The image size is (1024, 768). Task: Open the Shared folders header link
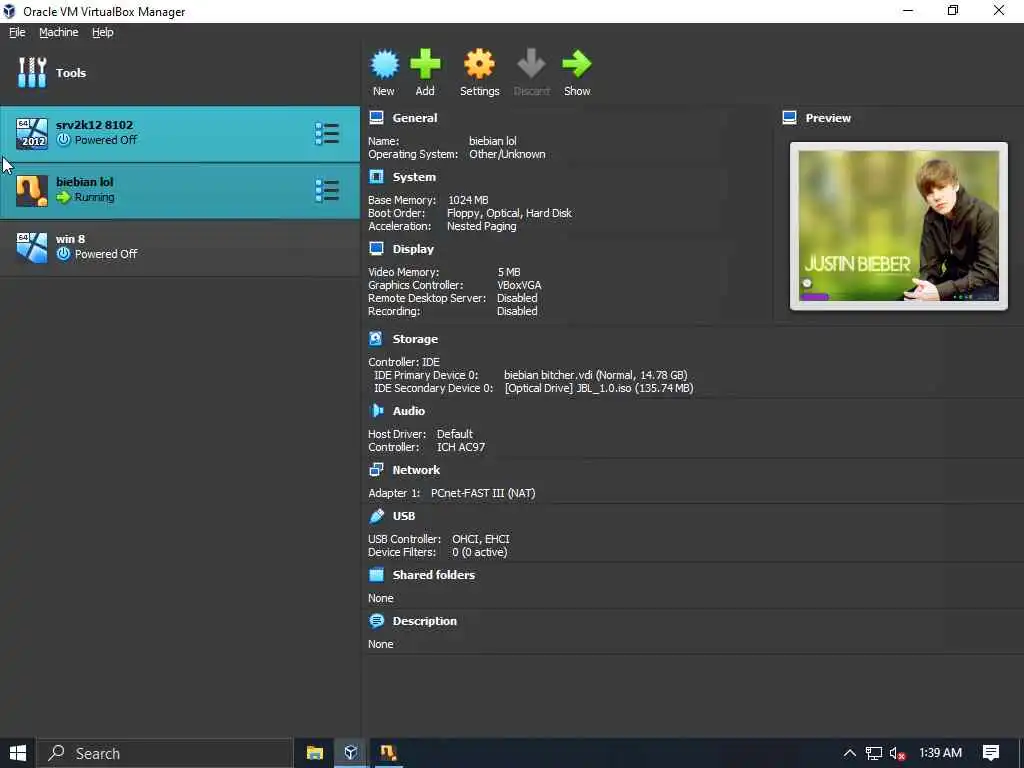pos(434,575)
